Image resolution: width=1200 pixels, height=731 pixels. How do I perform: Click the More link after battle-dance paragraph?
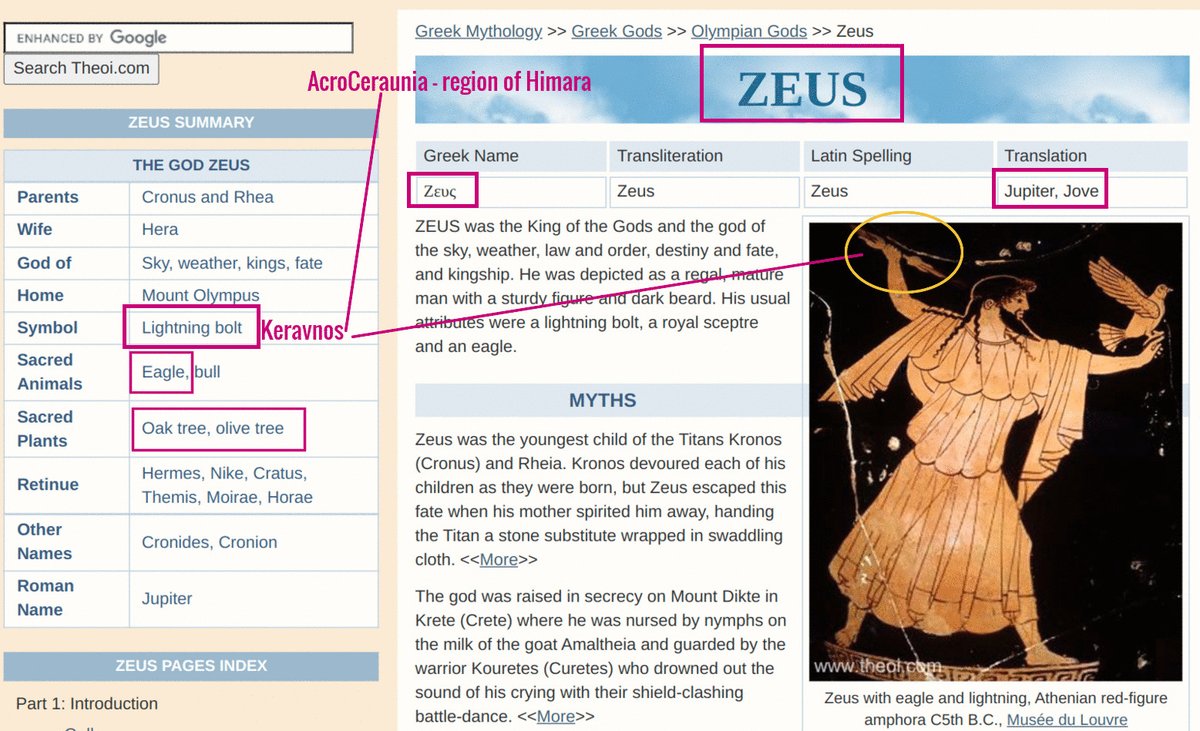pos(556,716)
